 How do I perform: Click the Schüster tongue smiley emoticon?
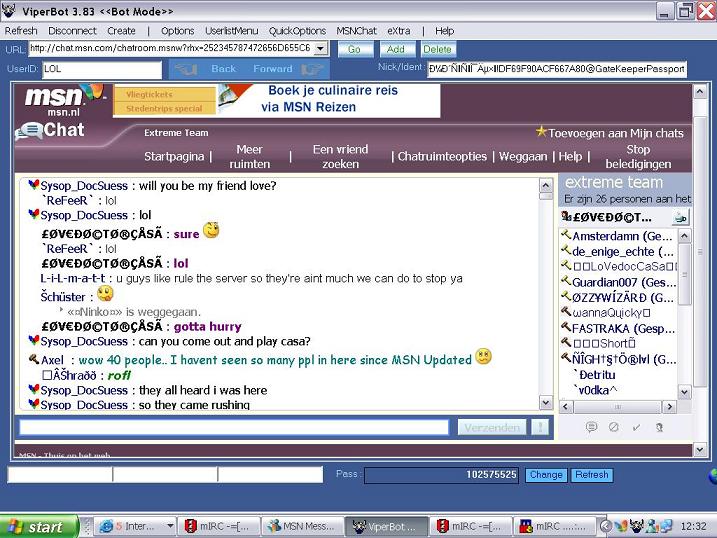click(x=105, y=293)
